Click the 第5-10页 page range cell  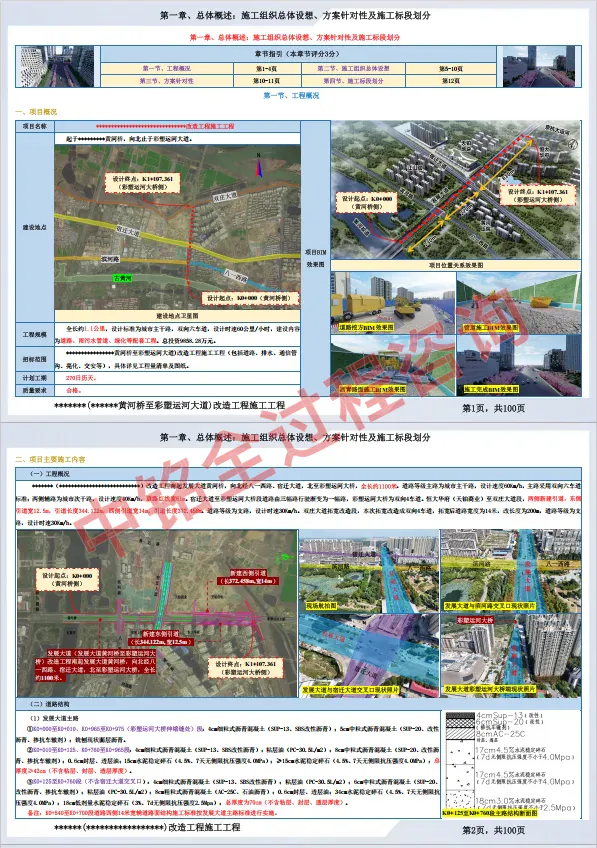(x=451, y=69)
